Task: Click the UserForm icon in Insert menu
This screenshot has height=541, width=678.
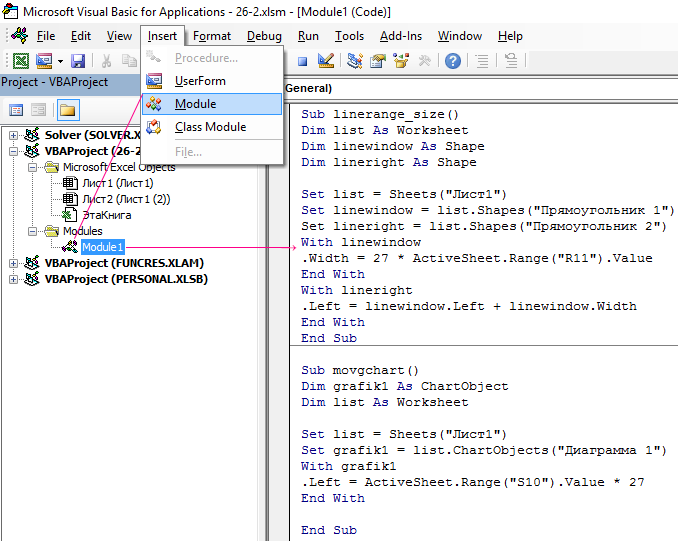Action: click(x=154, y=81)
